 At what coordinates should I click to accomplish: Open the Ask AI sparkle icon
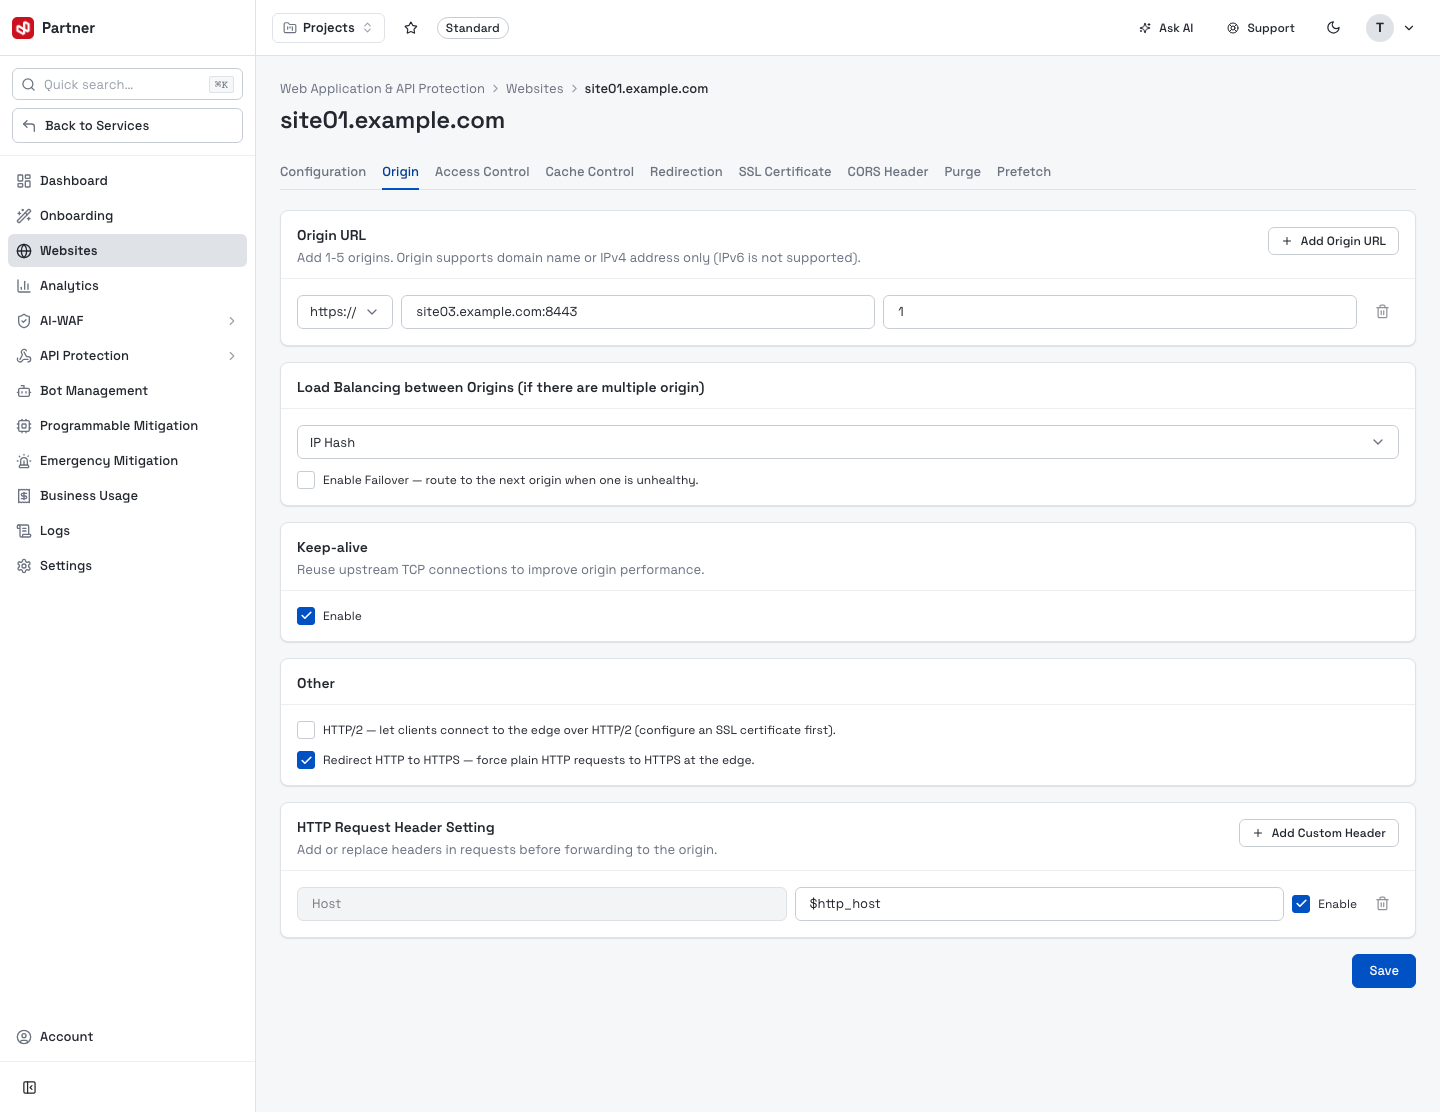coord(1145,28)
